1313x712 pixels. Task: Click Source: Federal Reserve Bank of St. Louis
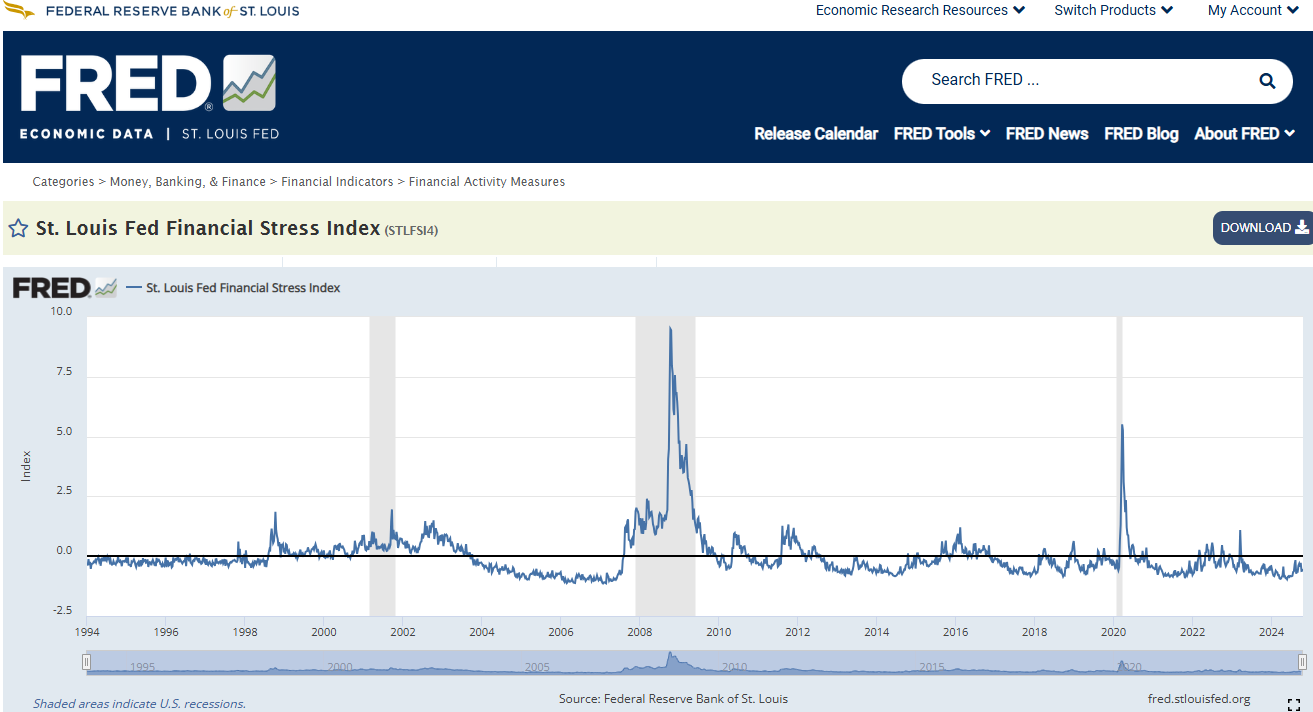(x=673, y=699)
